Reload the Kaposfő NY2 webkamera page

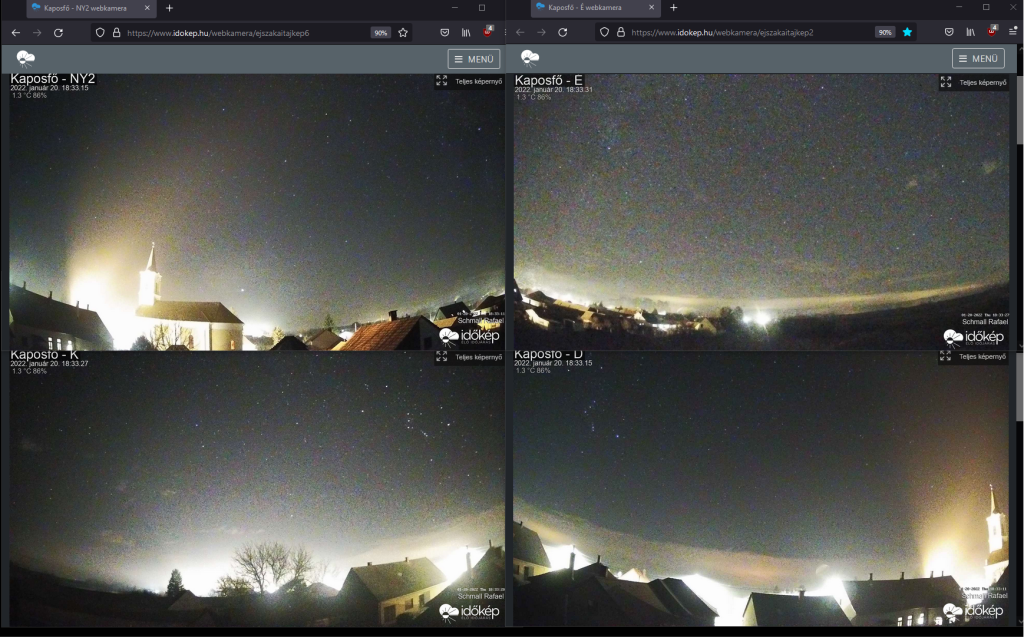(x=59, y=32)
